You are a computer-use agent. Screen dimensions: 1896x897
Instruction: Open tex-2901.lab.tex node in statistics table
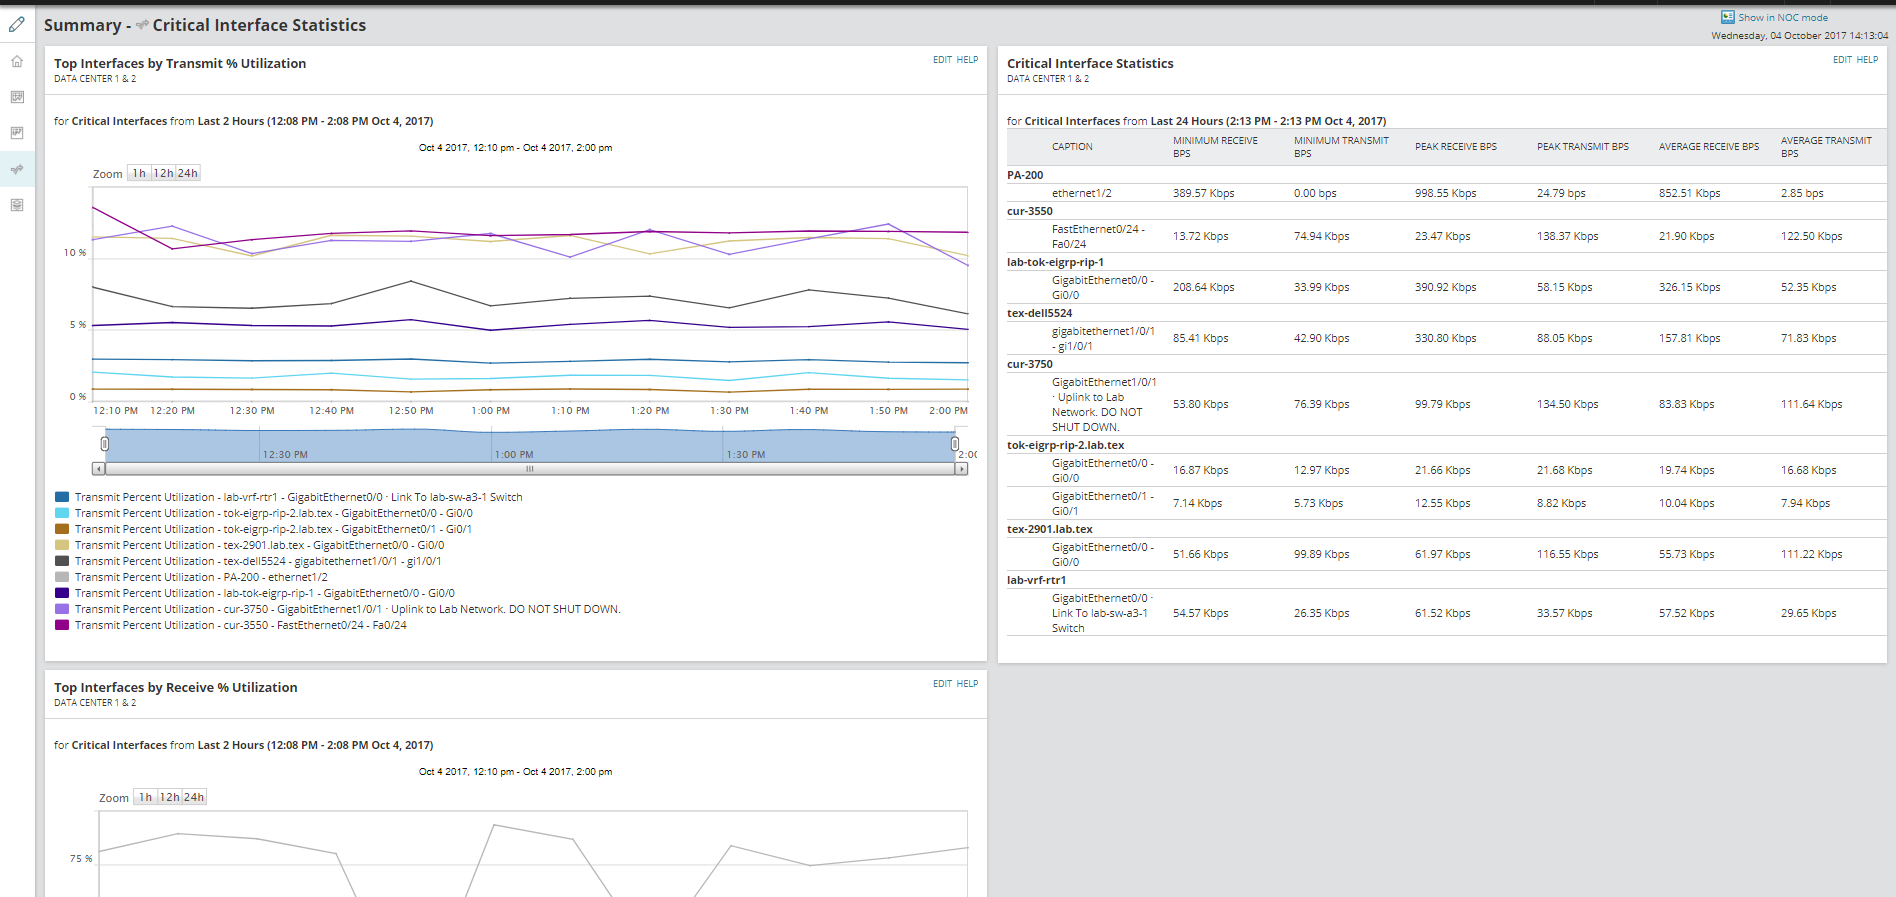[x=1050, y=529]
